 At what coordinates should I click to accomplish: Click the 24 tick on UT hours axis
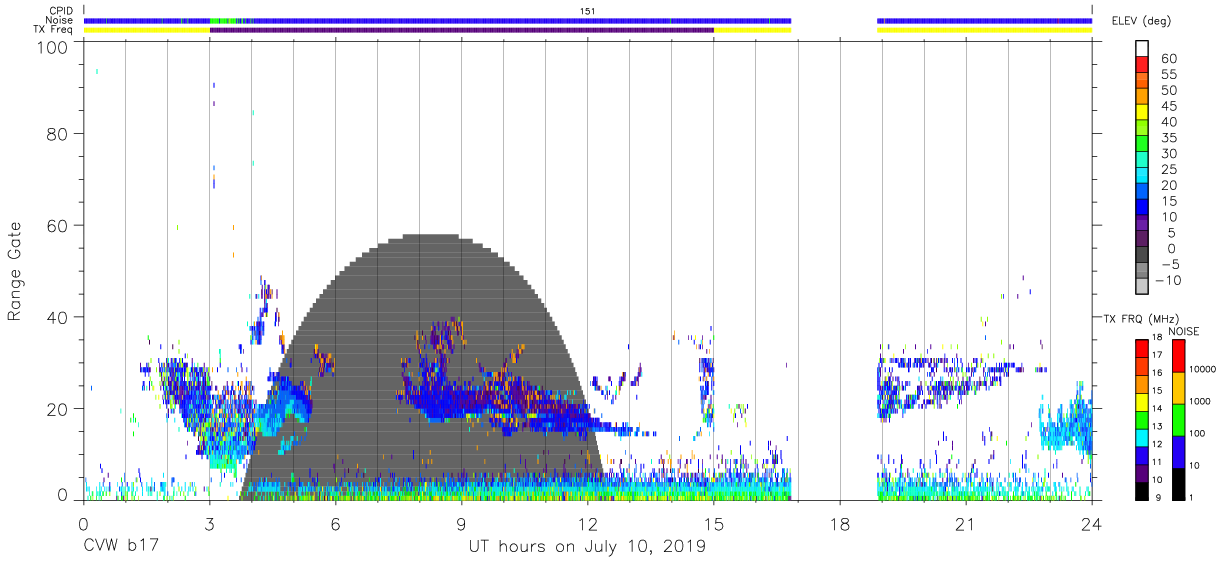tap(1091, 523)
